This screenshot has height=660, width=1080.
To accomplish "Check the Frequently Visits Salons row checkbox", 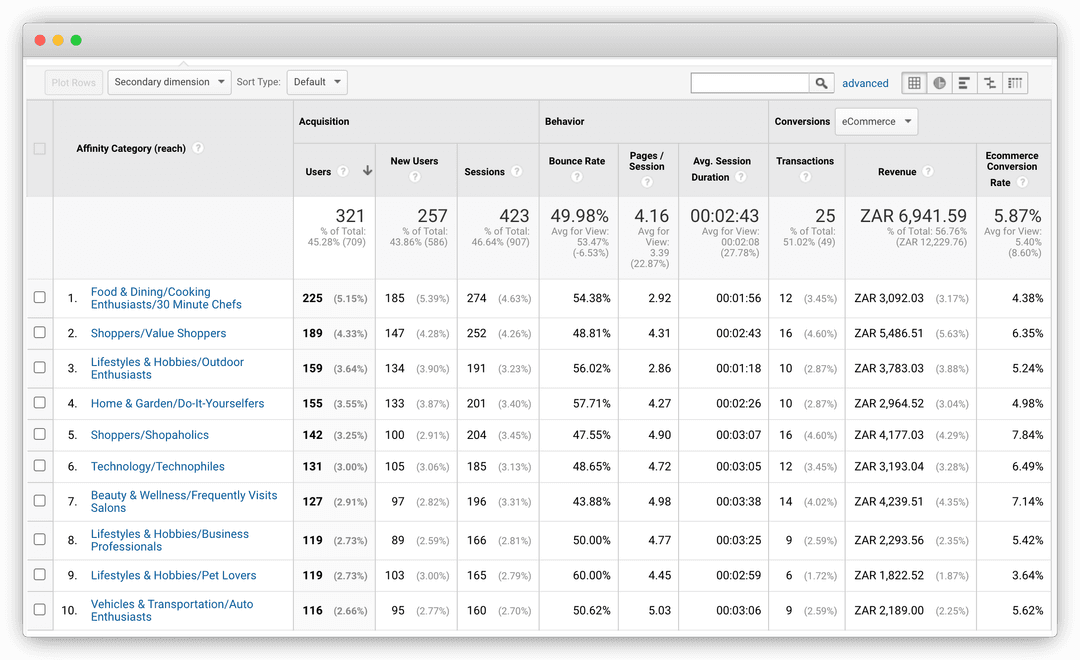I will click(x=39, y=501).
